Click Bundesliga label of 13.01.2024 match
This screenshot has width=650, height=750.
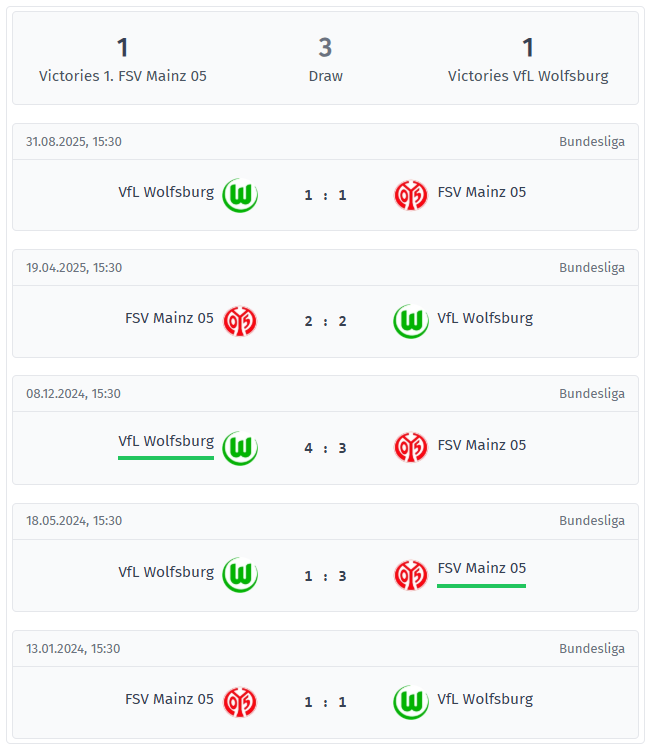591,648
